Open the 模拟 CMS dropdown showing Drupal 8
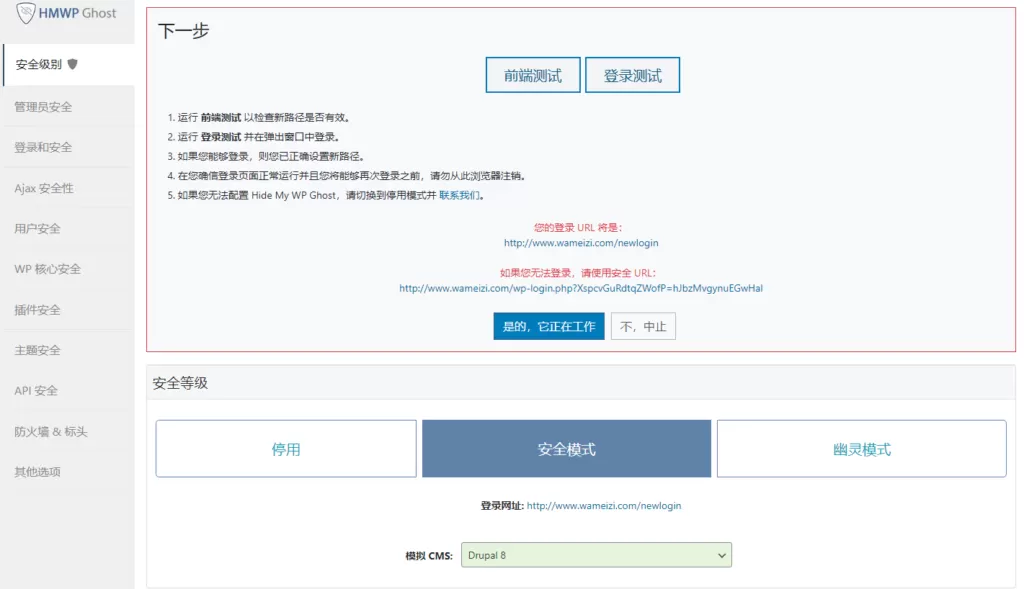 (x=596, y=555)
